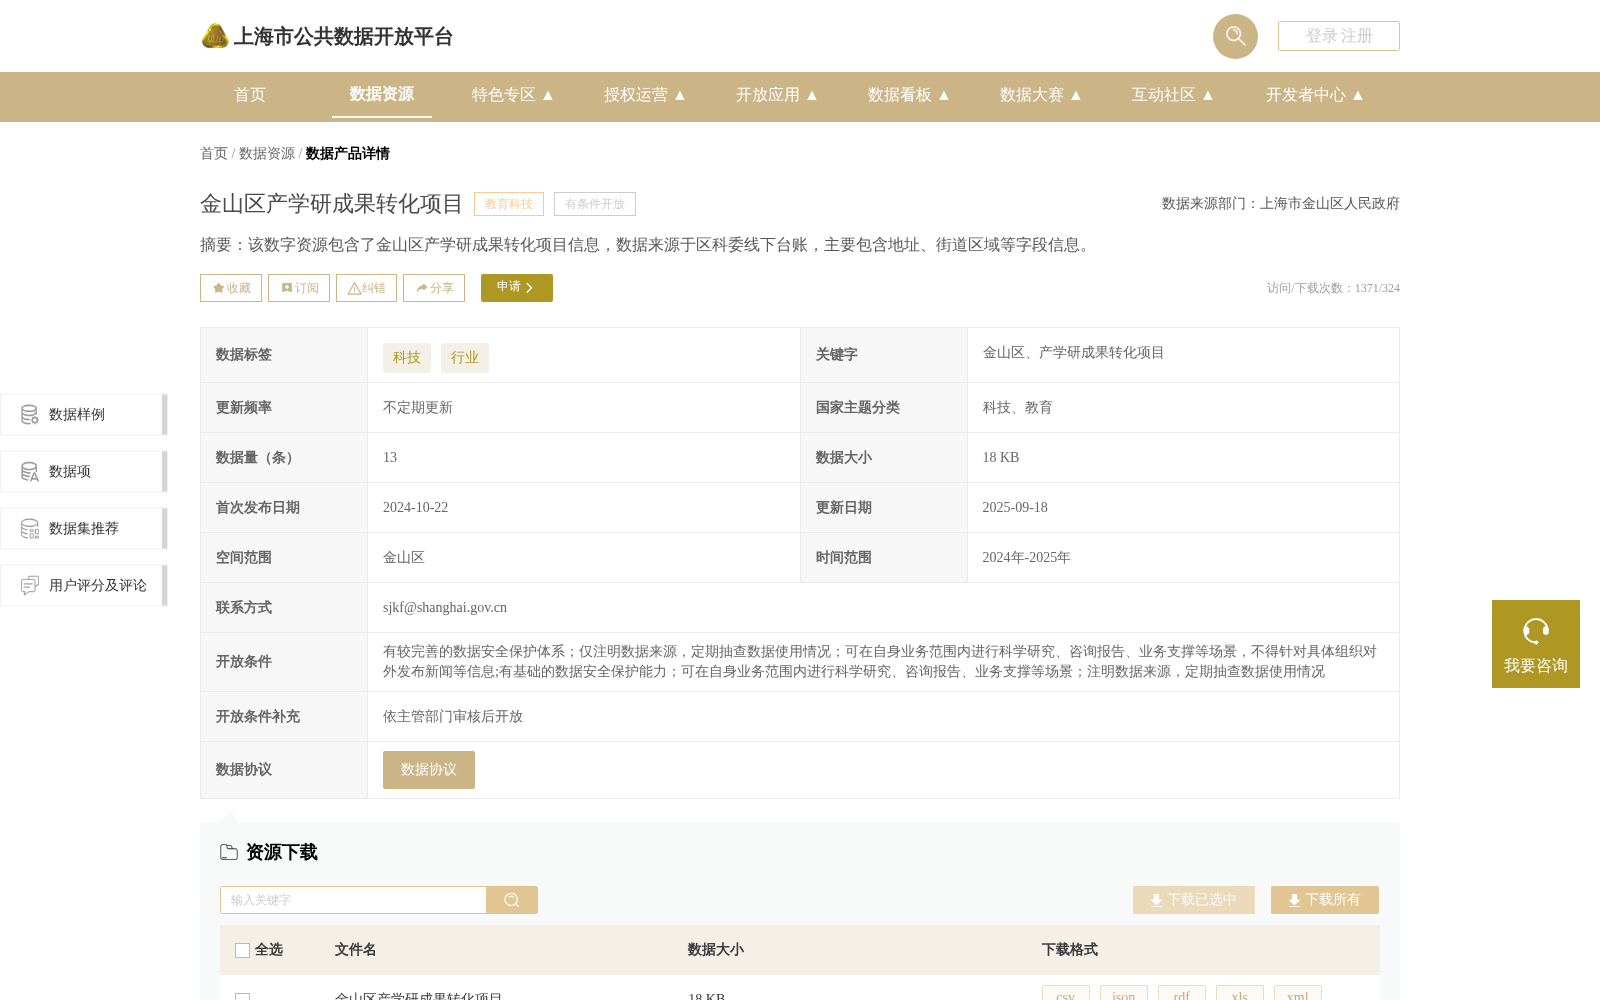Click the 2024-10-22 first publish date
The image size is (1600, 1000).
[x=416, y=508]
